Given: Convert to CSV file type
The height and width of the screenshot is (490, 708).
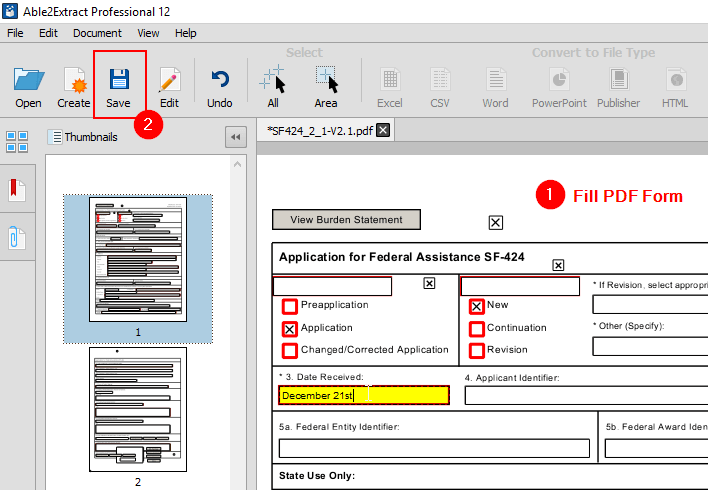Looking at the screenshot, I should pyautogui.click(x=440, y=88).
